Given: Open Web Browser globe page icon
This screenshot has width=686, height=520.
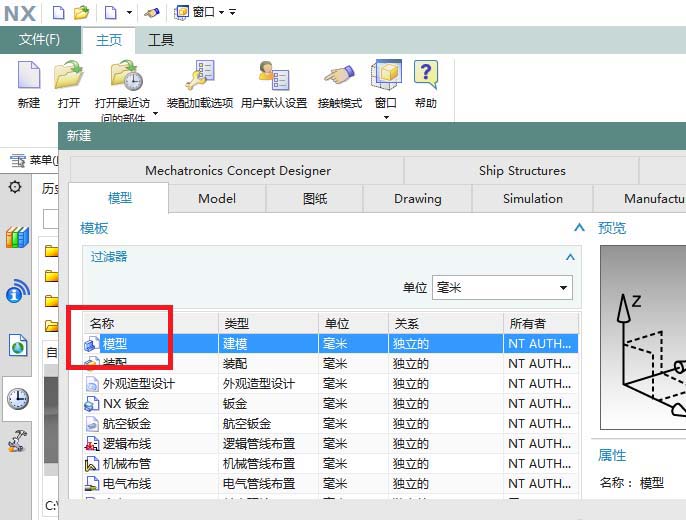Looking at the screenshot, I should [x=18, y=345].
